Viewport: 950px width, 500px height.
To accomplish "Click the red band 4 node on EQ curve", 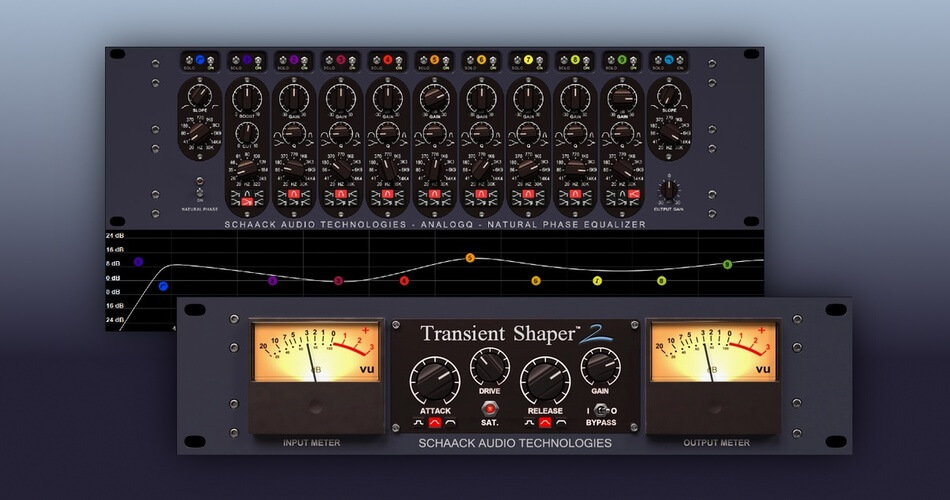I will [404, 281].
